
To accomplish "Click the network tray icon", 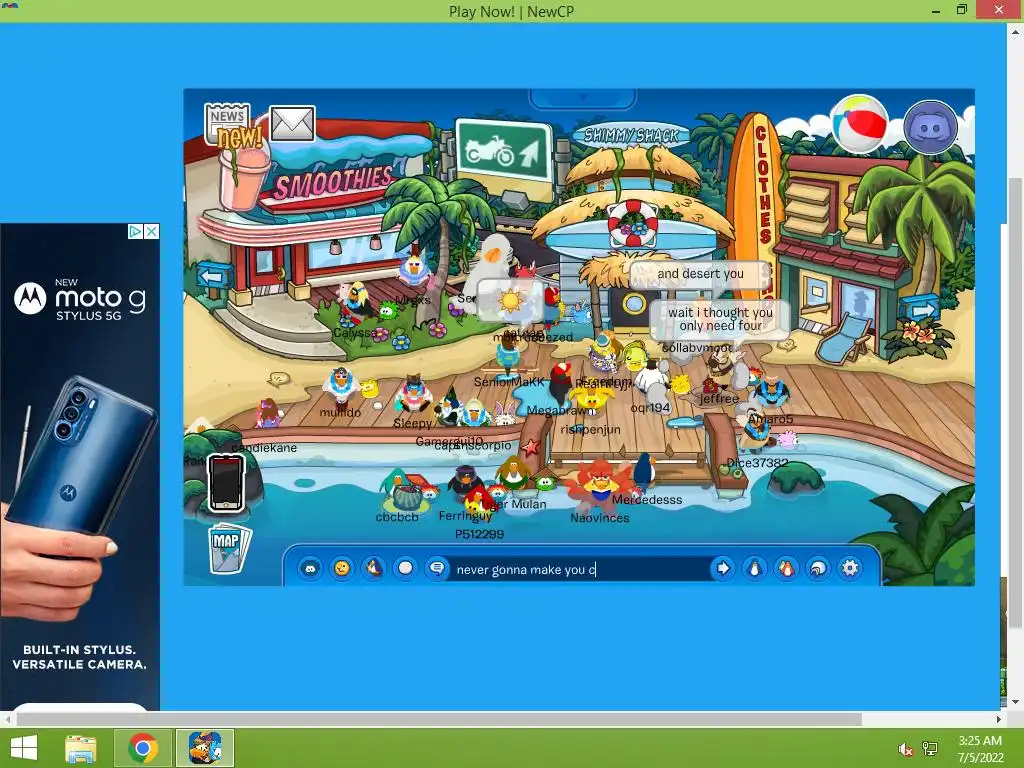I will 930,749.
